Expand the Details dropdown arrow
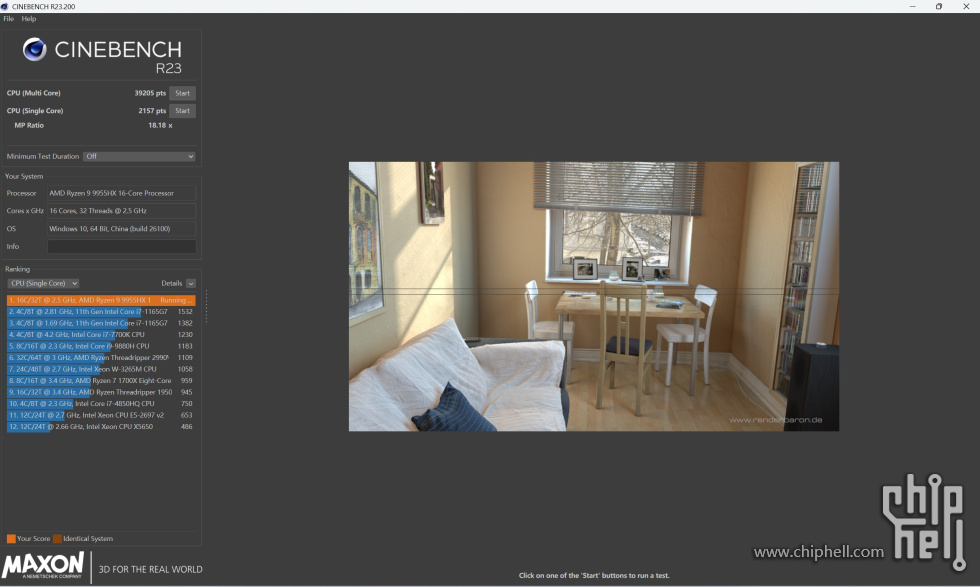This screenshot has height=587, width=980. 191,283
